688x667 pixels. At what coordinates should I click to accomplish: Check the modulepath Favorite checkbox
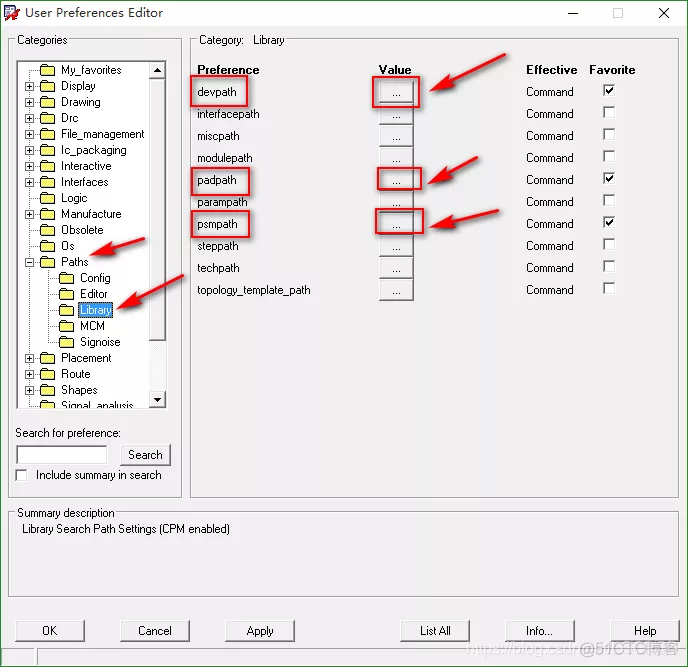(x=609, y=157)
